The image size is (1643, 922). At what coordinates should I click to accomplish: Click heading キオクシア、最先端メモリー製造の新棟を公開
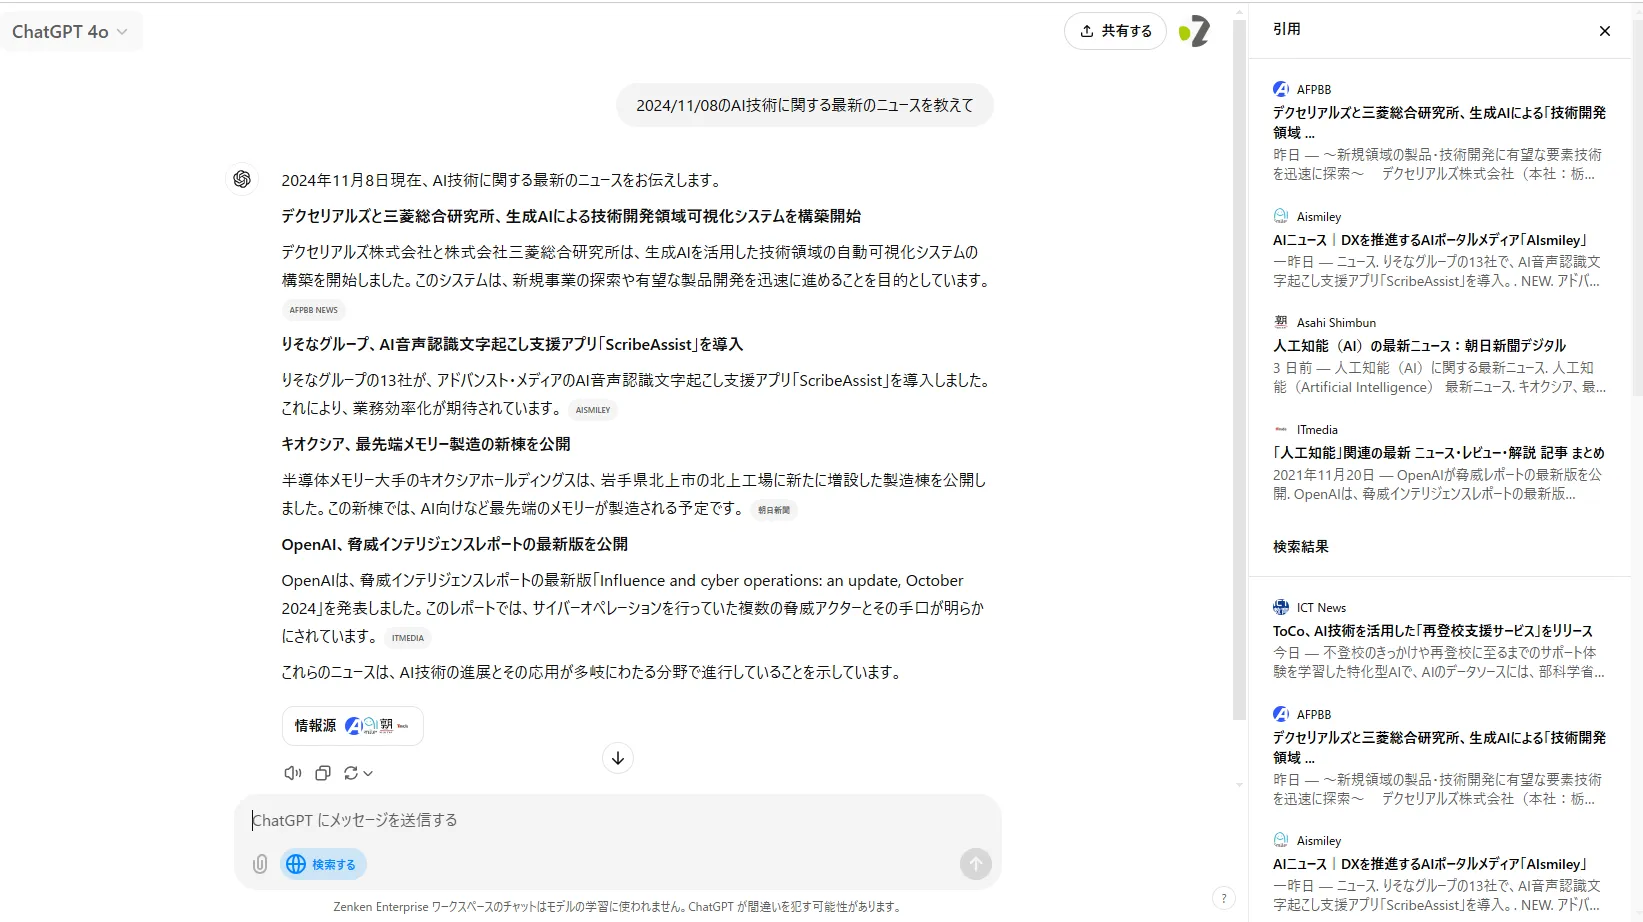[426, 444]
